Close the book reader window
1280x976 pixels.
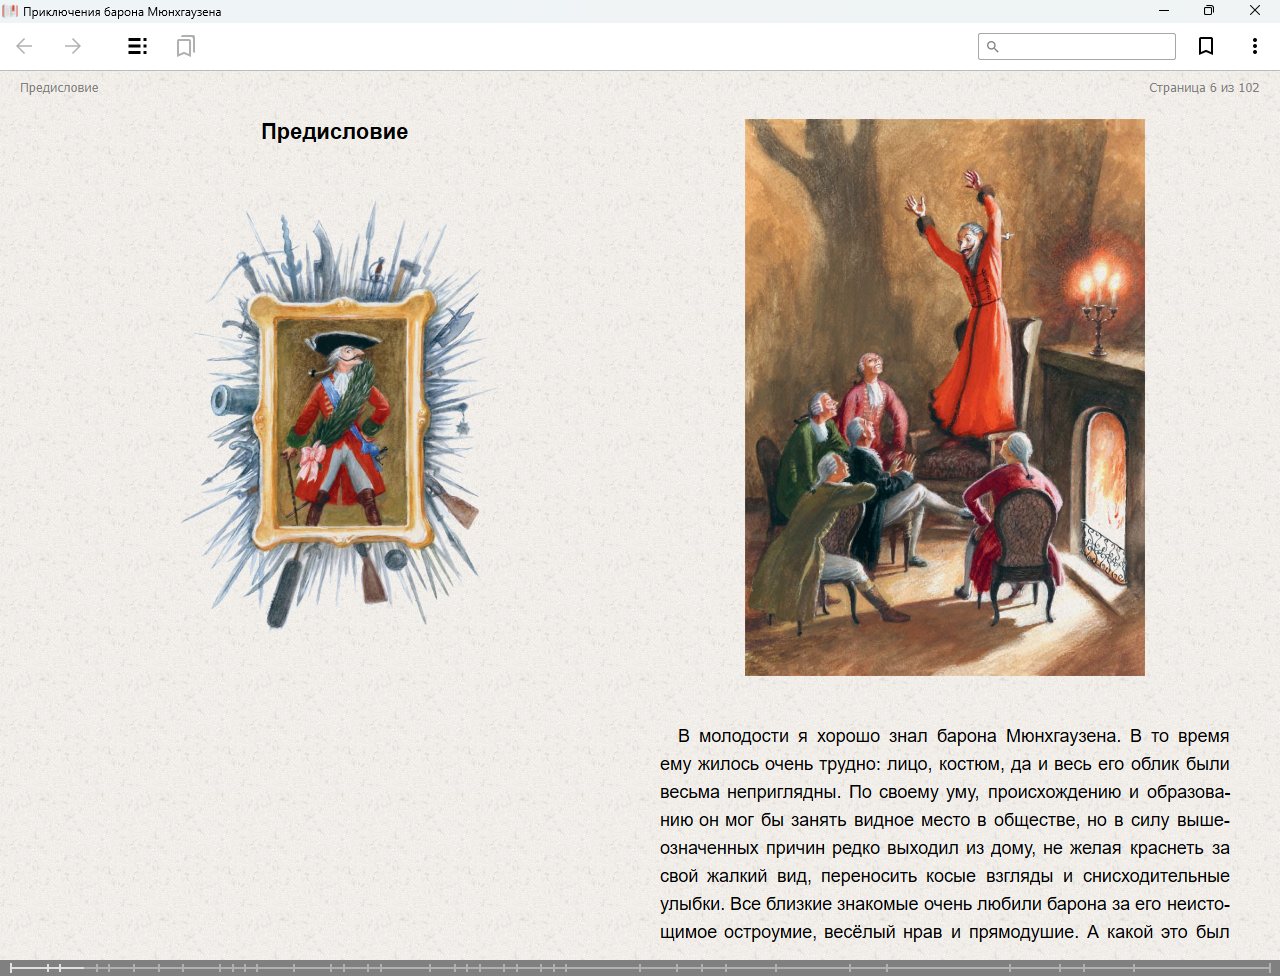[1255, 11]
